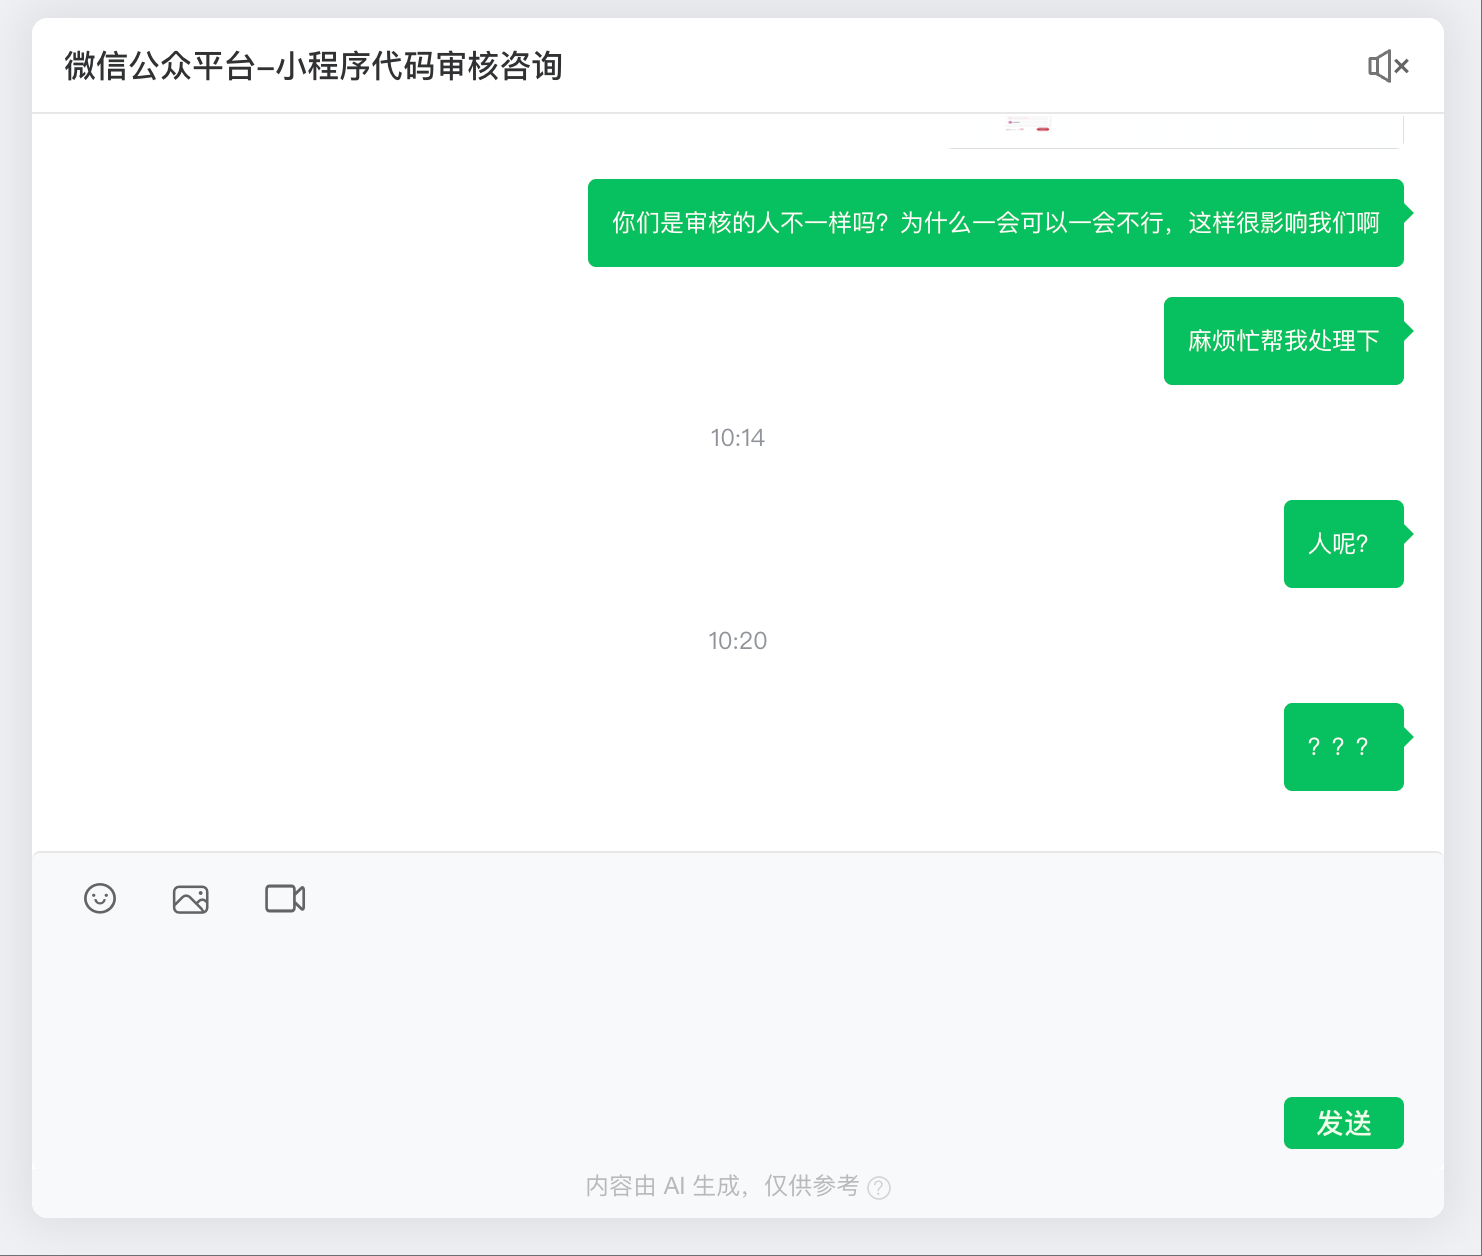
Task: Click the help question mark beside AI notice
Action: click(x=879, y=1187)
